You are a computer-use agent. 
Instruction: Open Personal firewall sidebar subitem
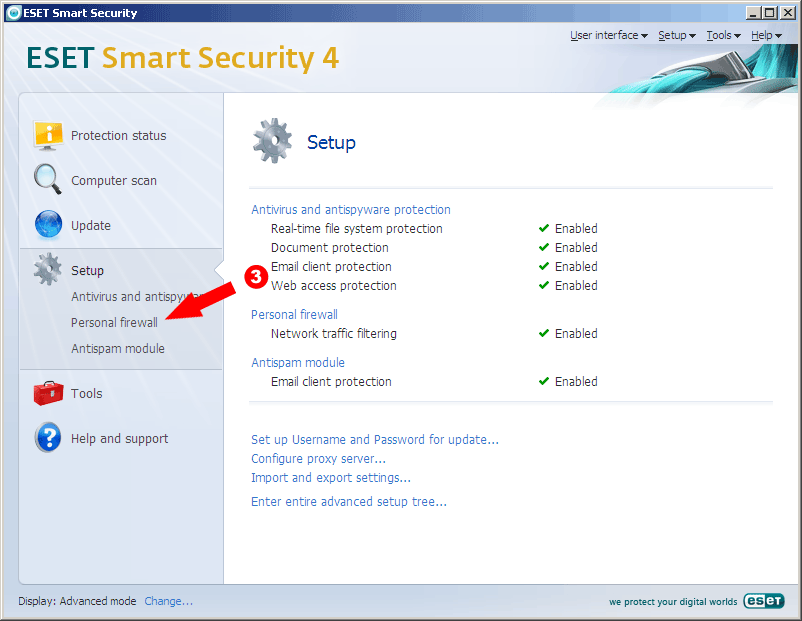115,323
